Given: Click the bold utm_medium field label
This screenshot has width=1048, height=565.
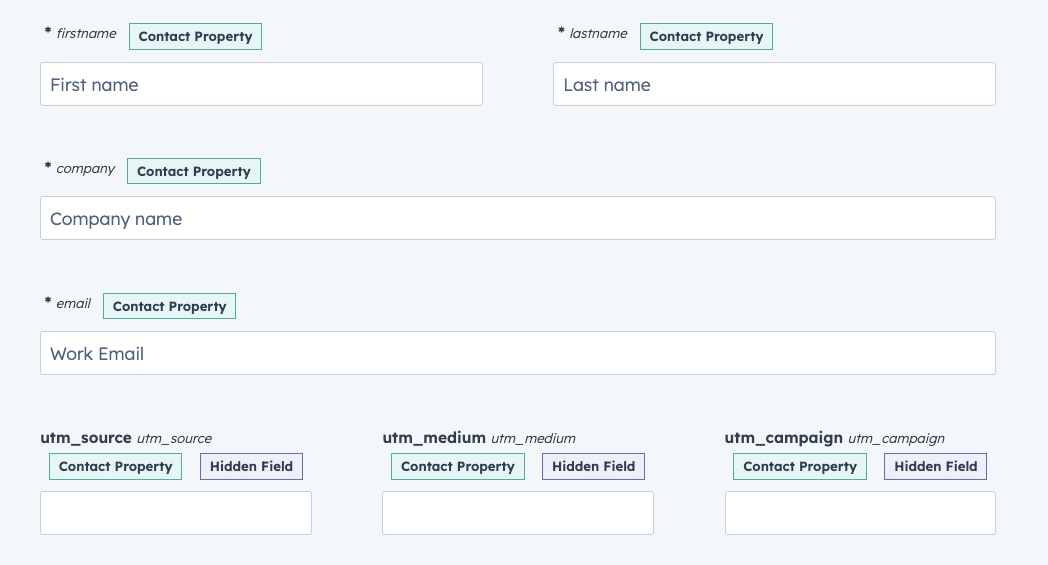Looking at the screenshot, I should point(434,438).
